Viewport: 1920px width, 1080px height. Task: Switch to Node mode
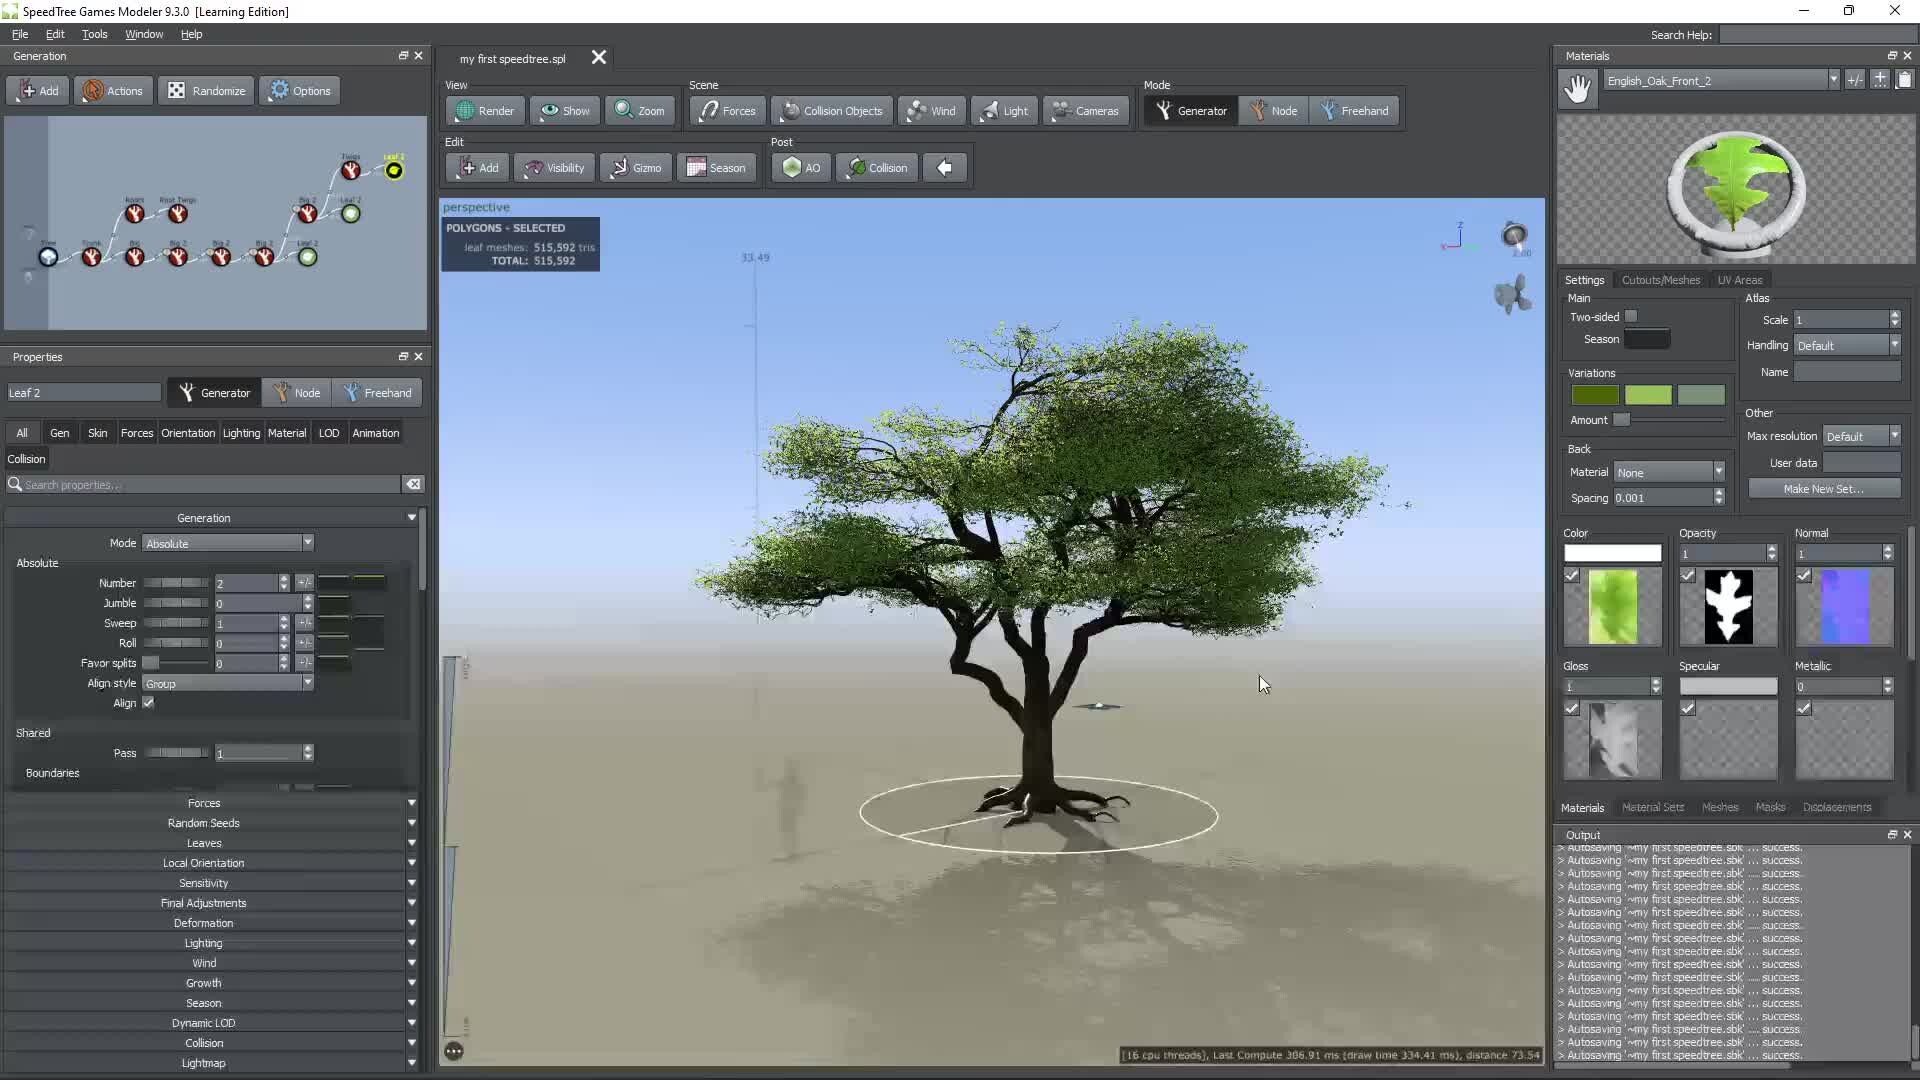pos(1273,110)
